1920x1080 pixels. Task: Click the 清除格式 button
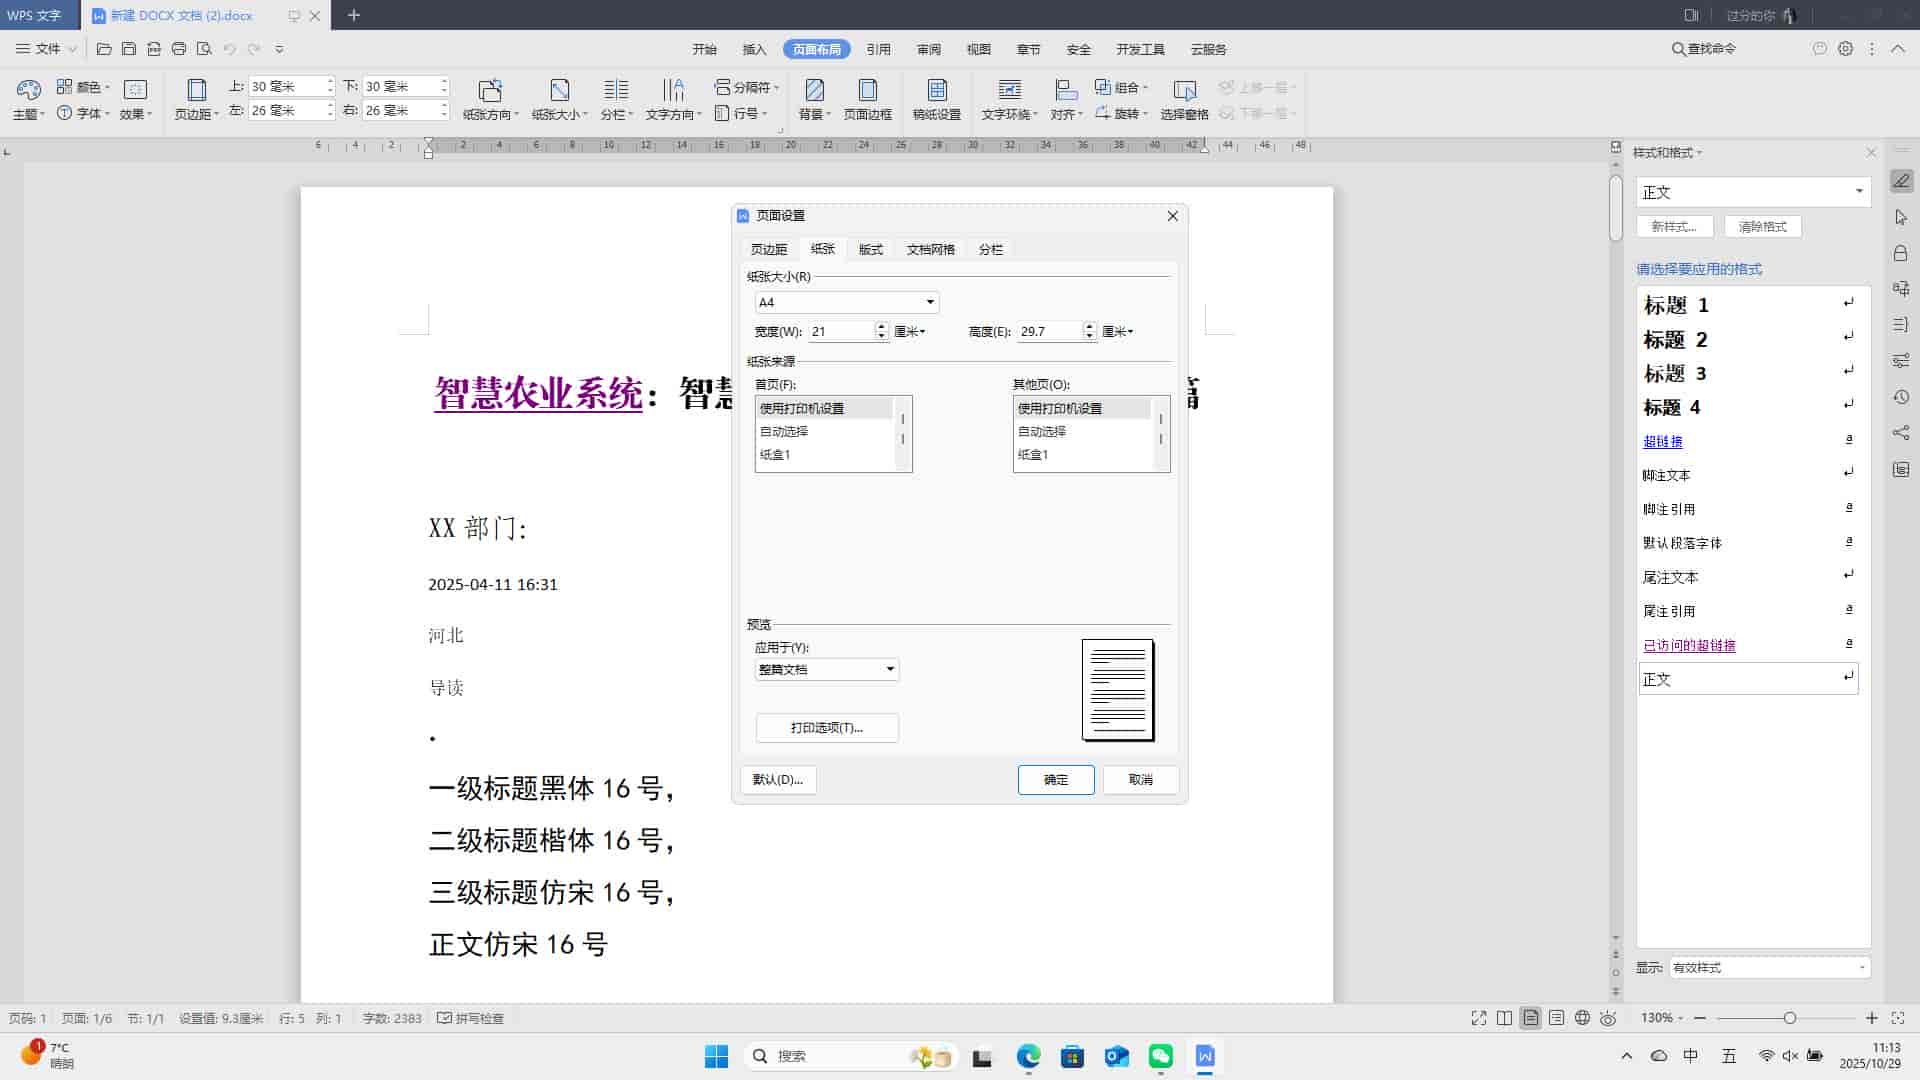coord(1763,227)
